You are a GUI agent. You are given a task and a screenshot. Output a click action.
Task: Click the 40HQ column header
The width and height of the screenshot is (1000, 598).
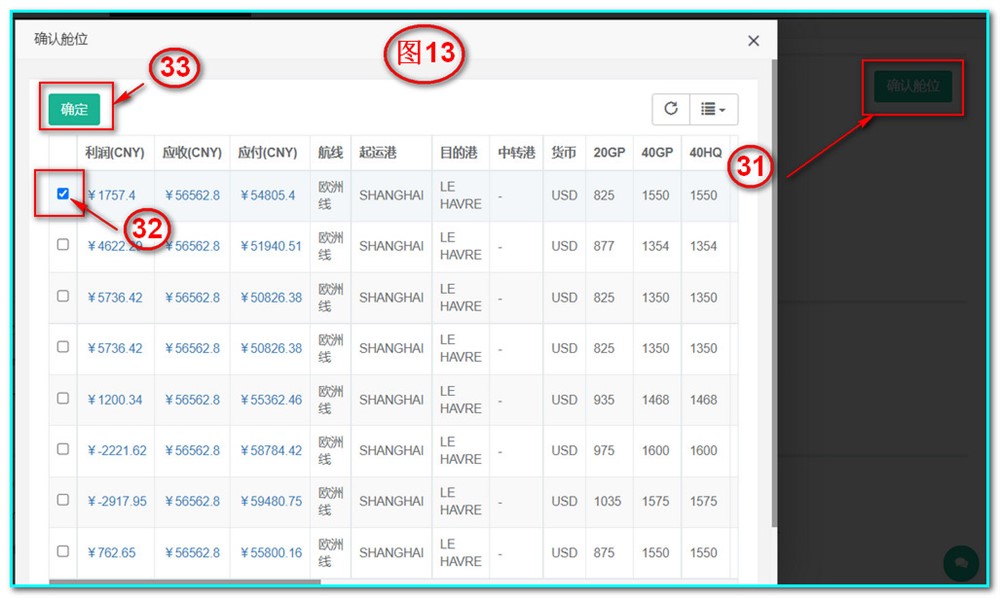pyautogui.click(x=704, y=153)
